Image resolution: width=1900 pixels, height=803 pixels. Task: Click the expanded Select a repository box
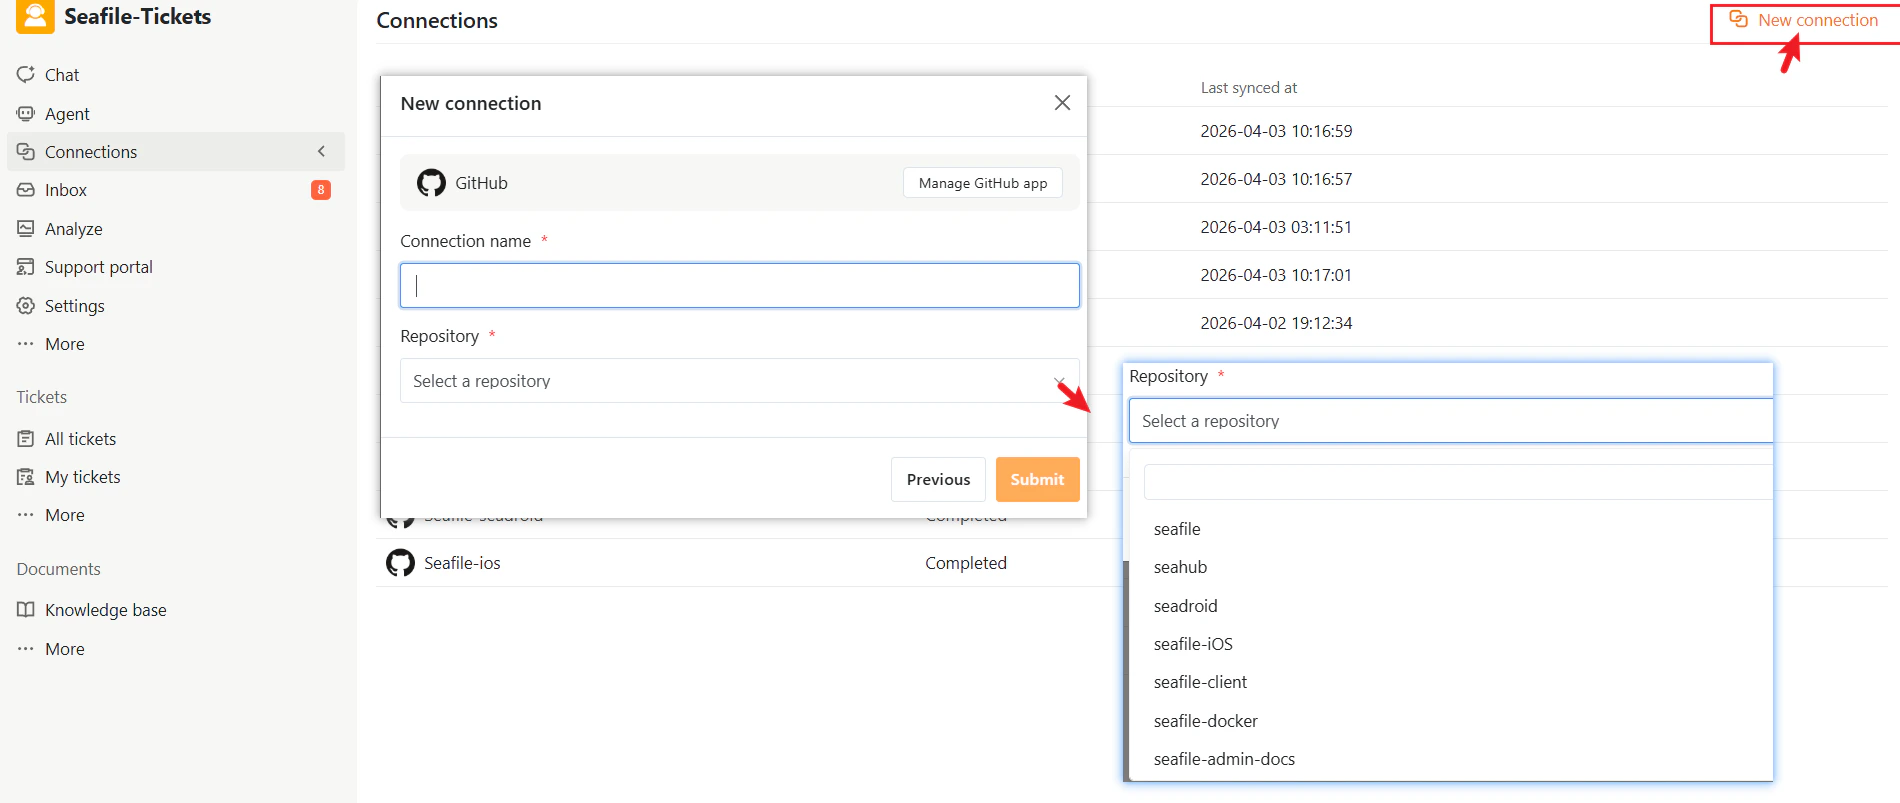(1450, 420)
